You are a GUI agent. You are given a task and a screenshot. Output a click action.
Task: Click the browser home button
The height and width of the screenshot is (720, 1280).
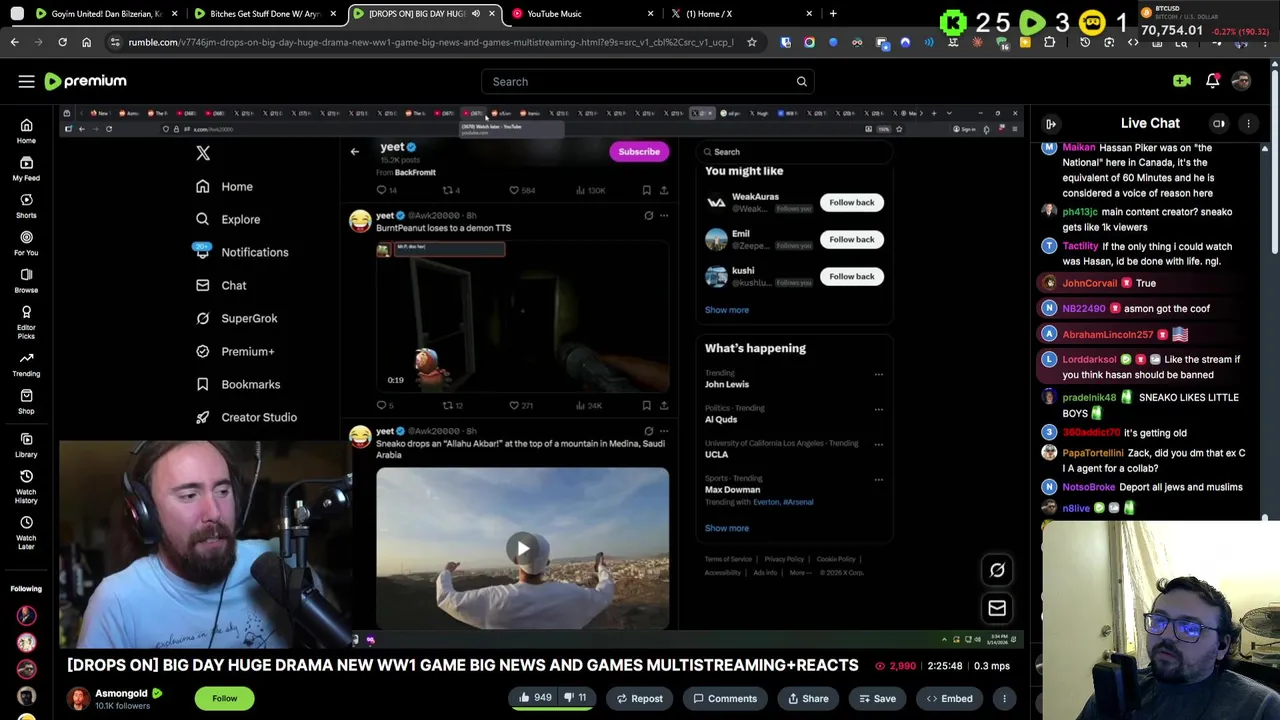tap(87, 42)
